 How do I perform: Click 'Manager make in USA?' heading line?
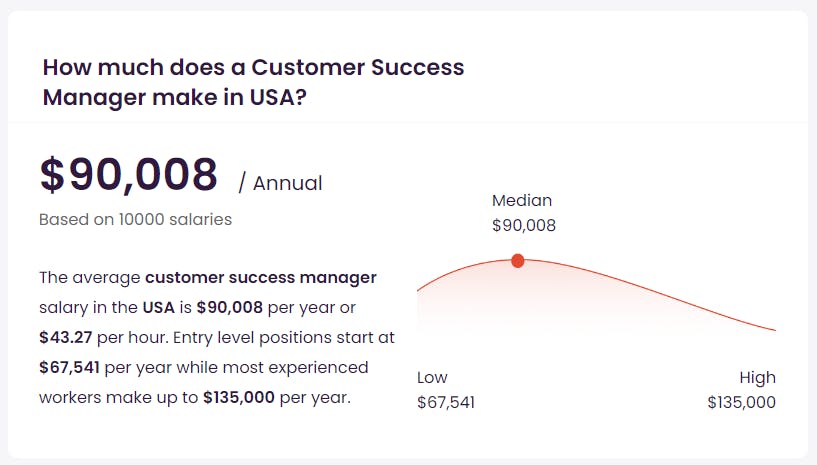pyautogui.click(x=175, y=97)
